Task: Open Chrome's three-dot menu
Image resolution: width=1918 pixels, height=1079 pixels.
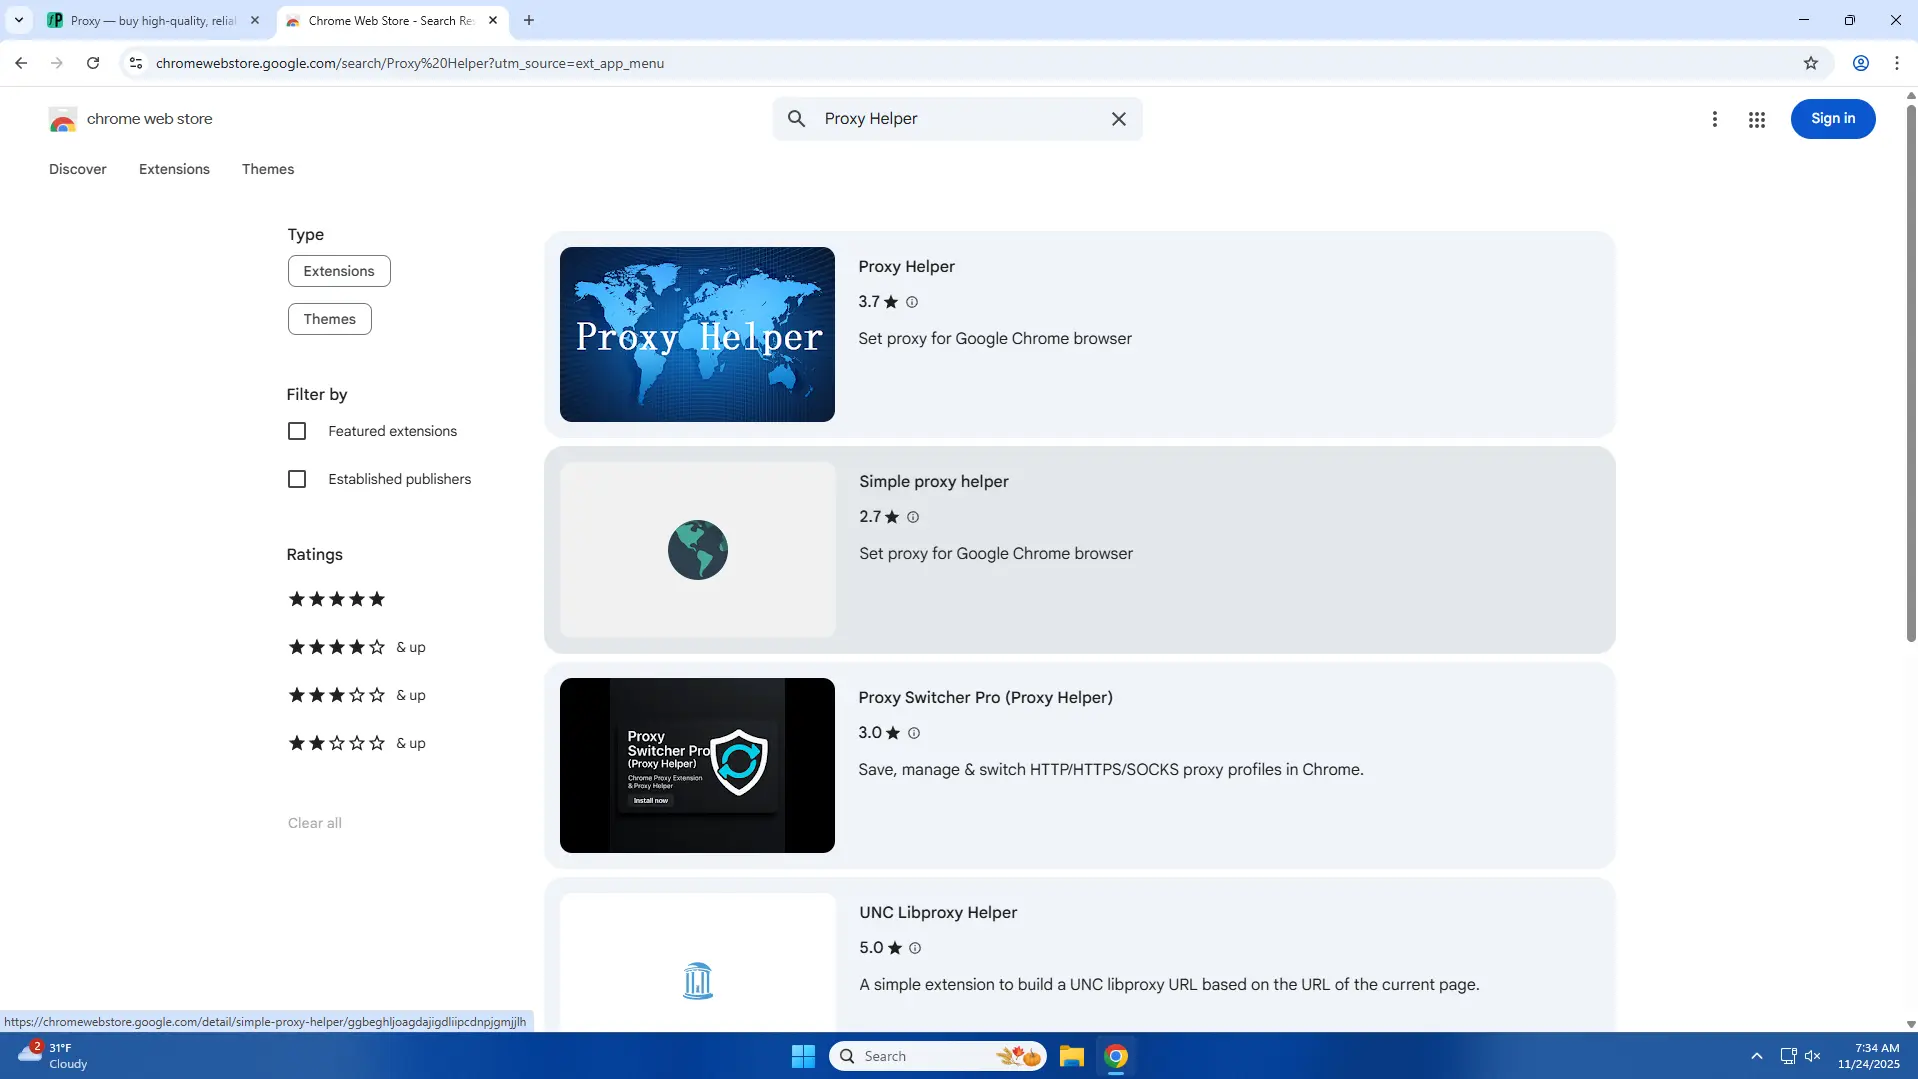Action: 1897,63
